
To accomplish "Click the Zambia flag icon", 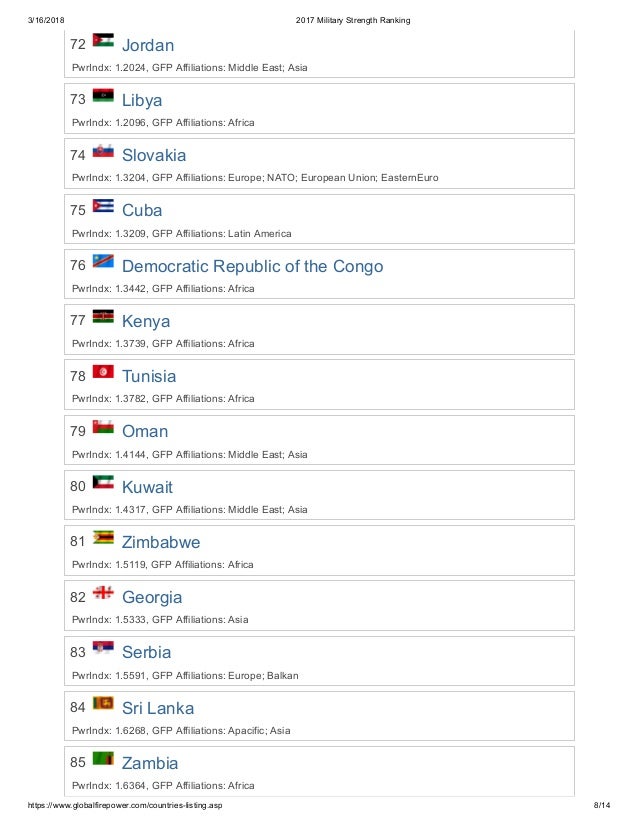I will [x=103, y=758].
